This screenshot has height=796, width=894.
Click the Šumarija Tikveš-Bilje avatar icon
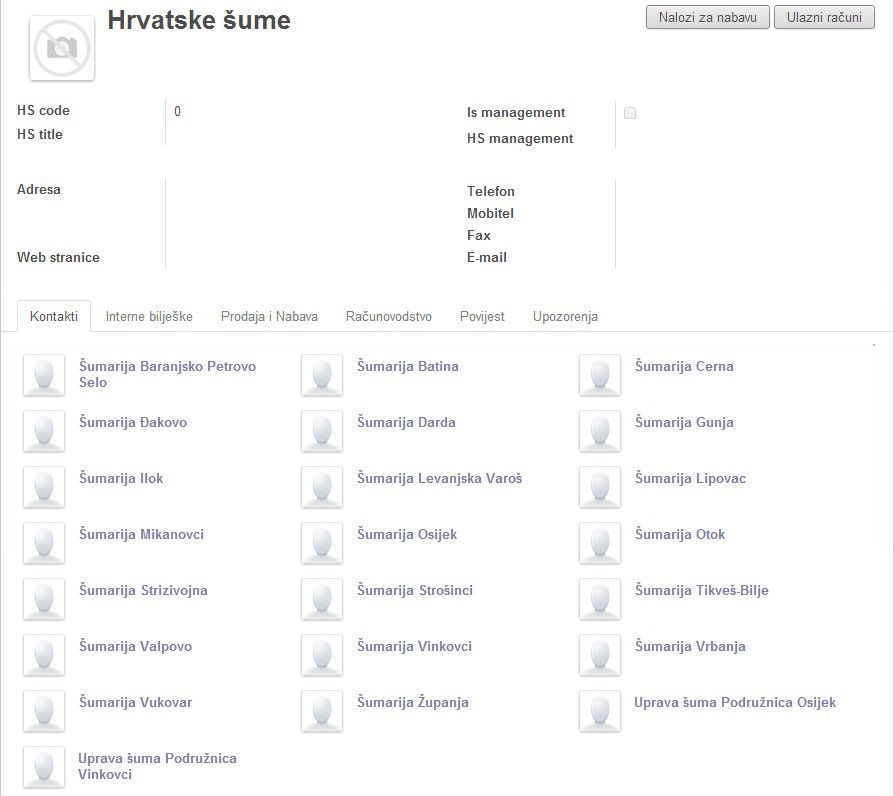pos(600,599)
